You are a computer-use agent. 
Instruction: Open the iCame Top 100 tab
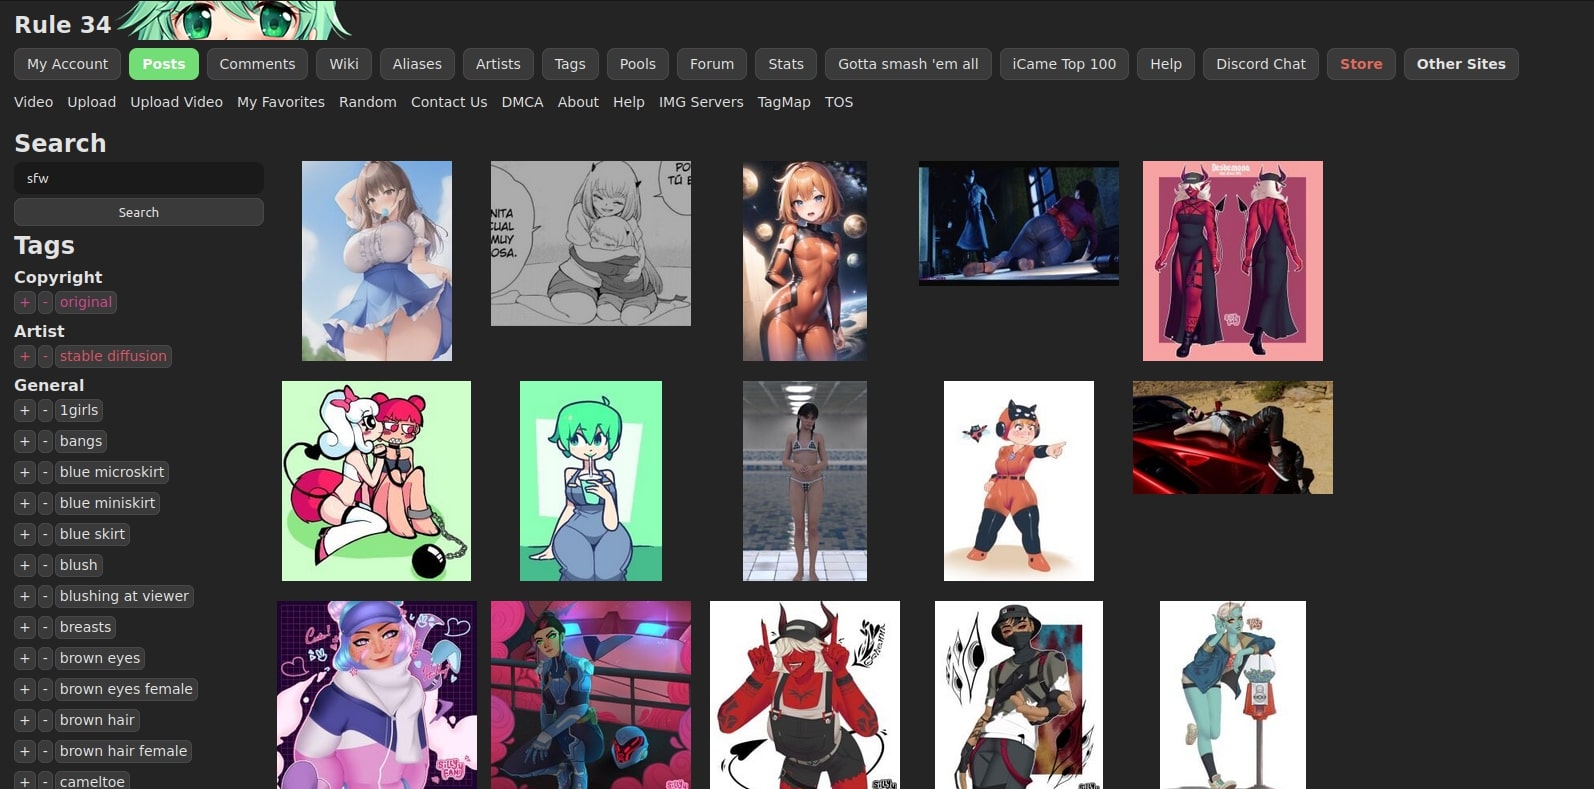[1064, 64]
